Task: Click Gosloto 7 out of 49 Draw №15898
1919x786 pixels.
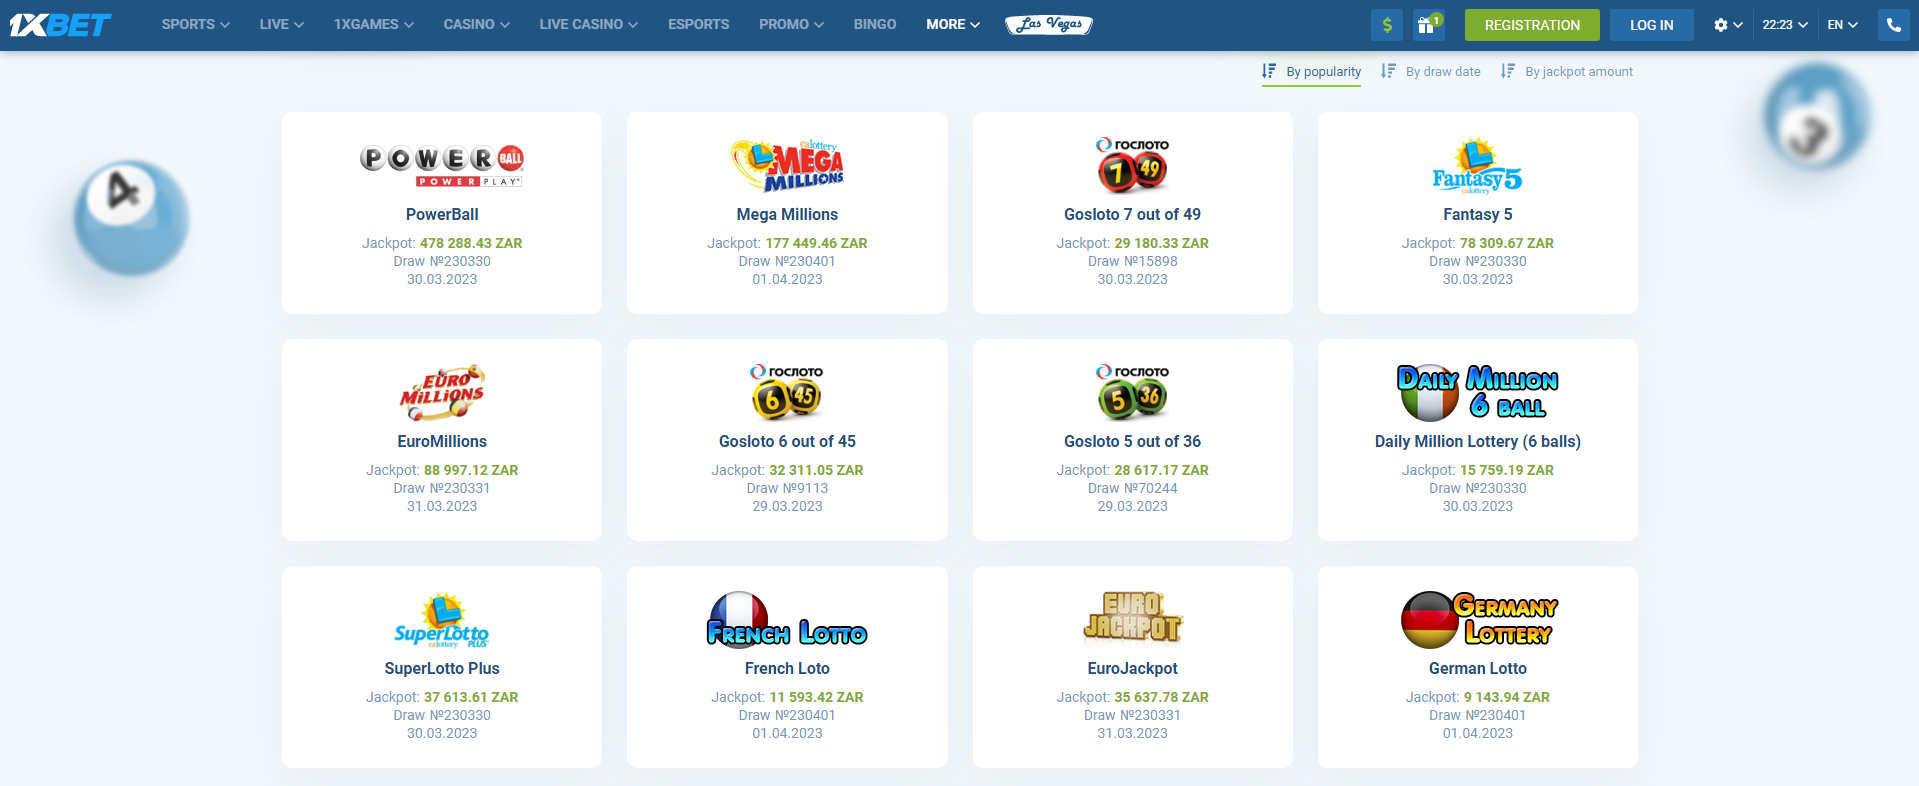Action: 1132,261
